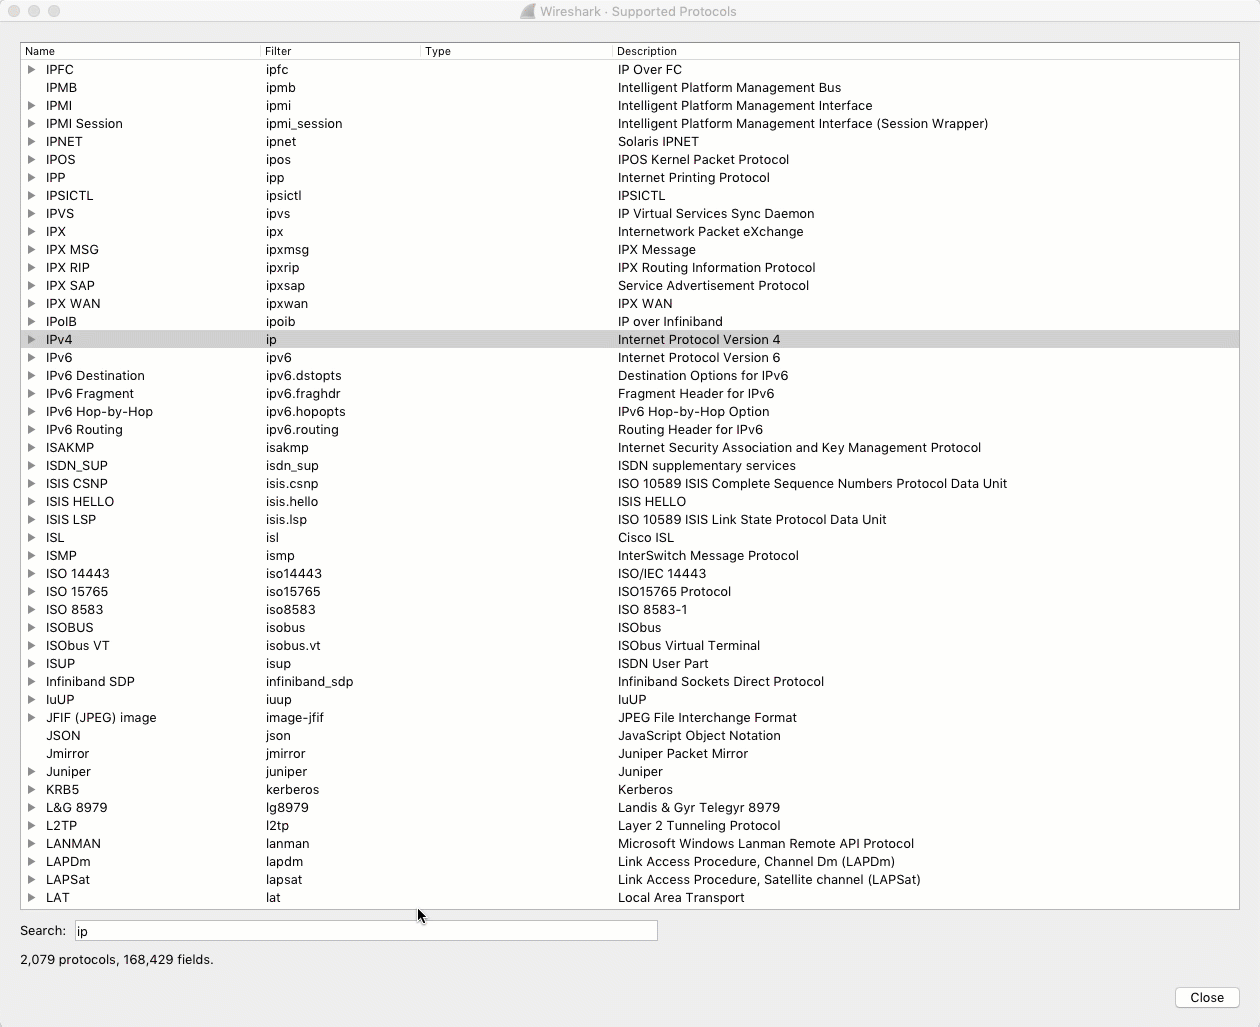Select the ISO 15765 protocol name

pyautogui.click(x=77, y=591)
